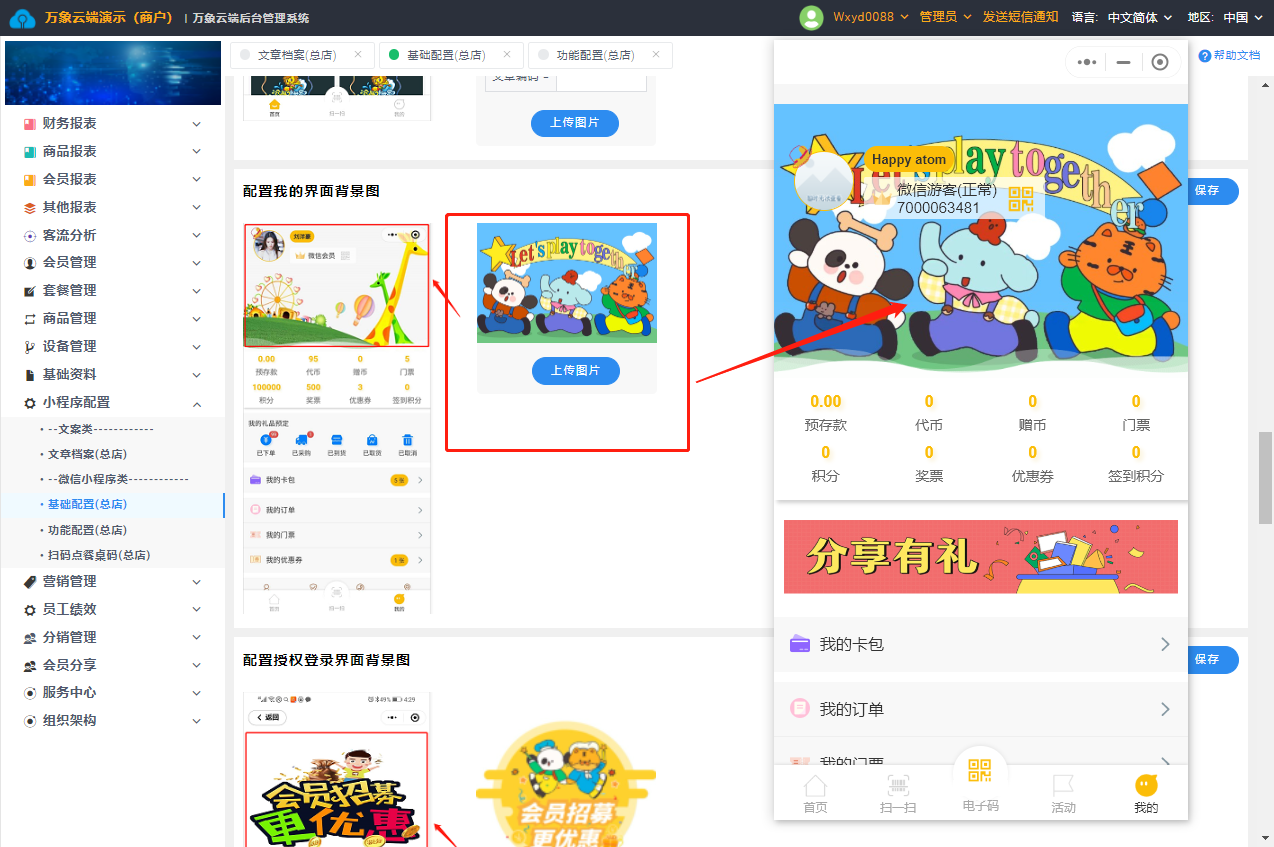Close the 基础配置(总店) tab
Image resolution: width=1274 pixels, height=847 pixels.
(x=507, y=55)
